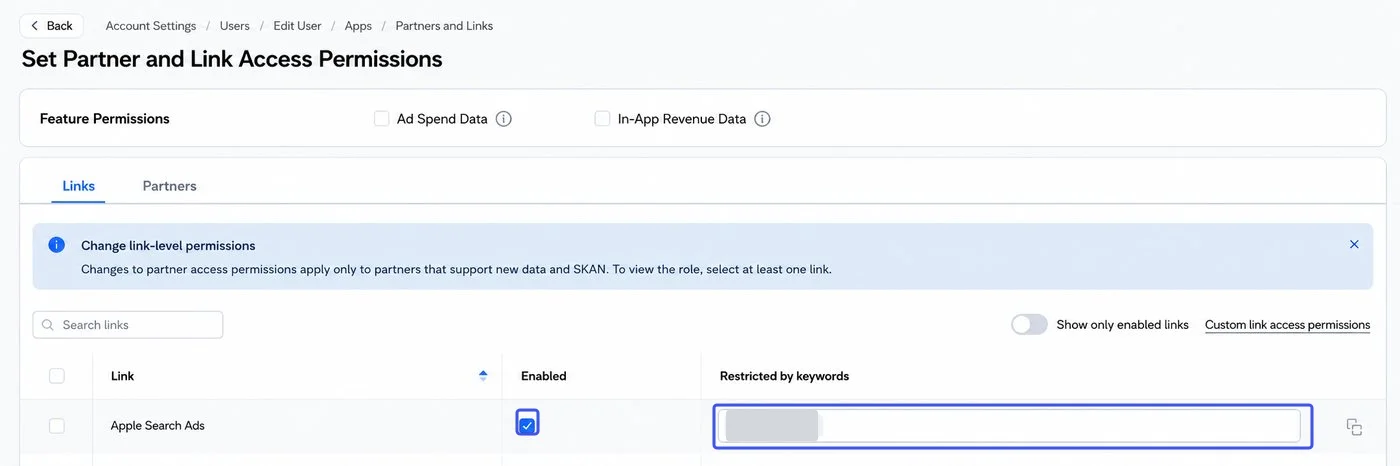Open Edit User breadcrumb link
Viewport: 1400px width, 466px height.
tap(297, 26)
